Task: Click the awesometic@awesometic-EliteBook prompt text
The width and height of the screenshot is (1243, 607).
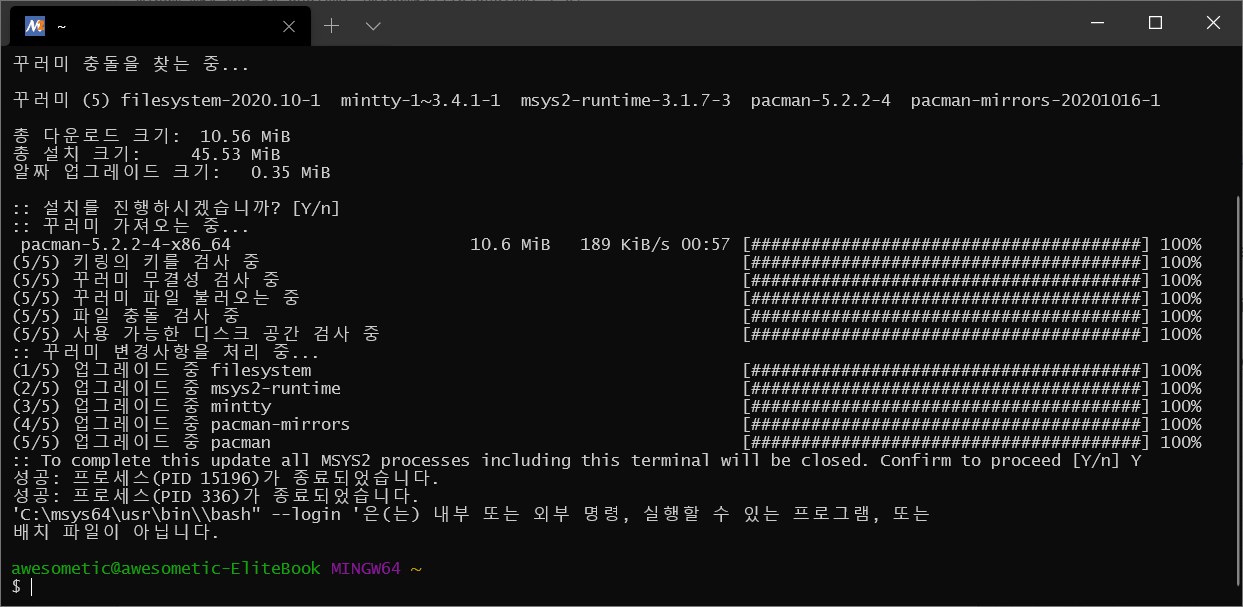Action: (x=166, y=568)
